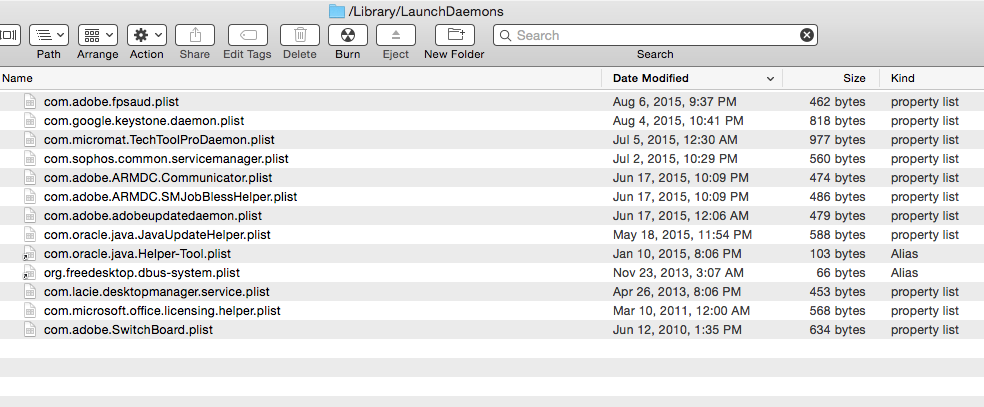Click the 977 bytes size cell
The image size is (984, 407).
pyautogui.click(x=837, y=139)
